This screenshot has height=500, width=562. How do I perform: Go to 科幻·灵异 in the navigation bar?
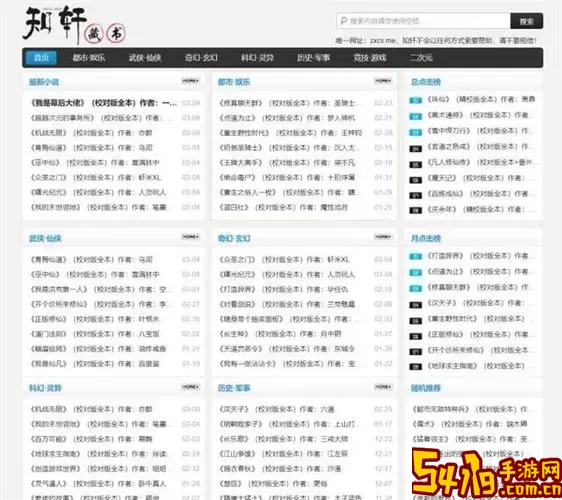(x=257, y=58)
